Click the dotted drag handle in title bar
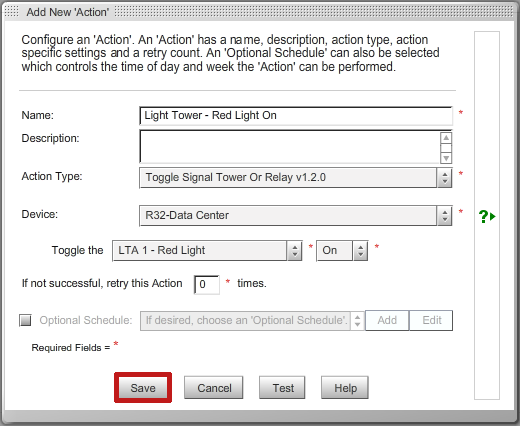The image size is (520, 426). [x=12, y=12]
